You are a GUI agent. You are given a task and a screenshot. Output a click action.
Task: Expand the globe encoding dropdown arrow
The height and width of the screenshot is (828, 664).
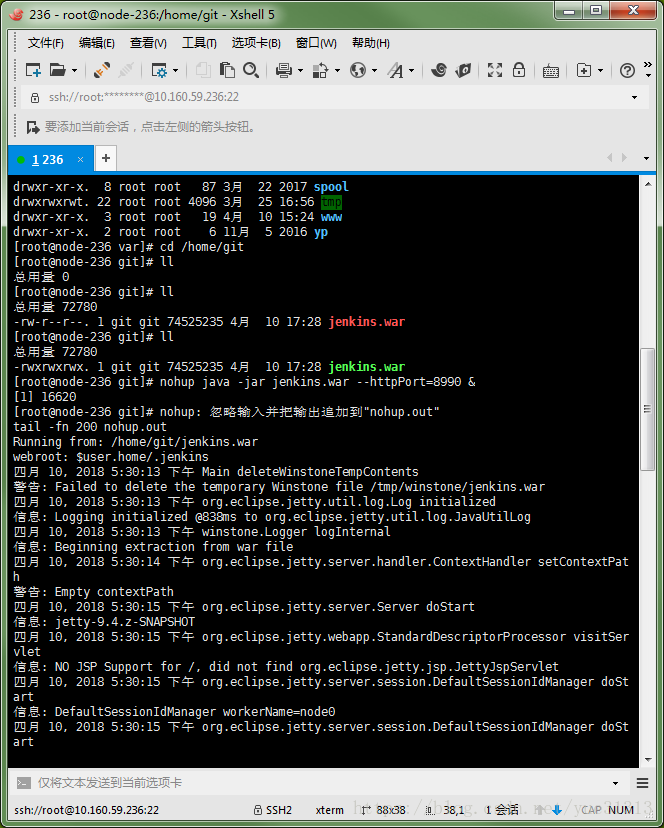[375, 70]
